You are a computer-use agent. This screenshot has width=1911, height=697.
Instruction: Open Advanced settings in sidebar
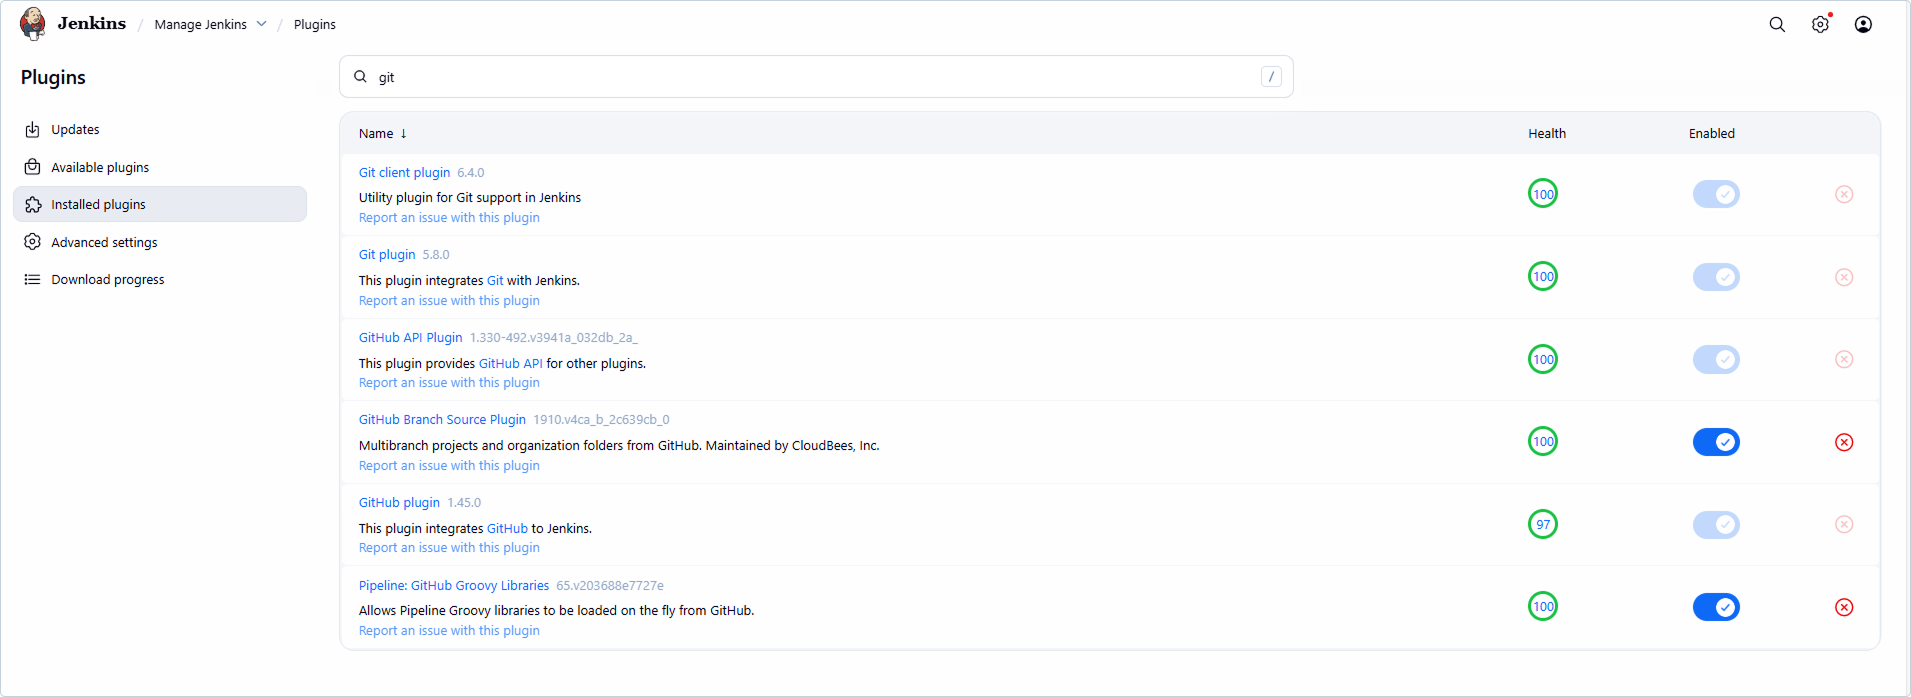tap(104, 242)
